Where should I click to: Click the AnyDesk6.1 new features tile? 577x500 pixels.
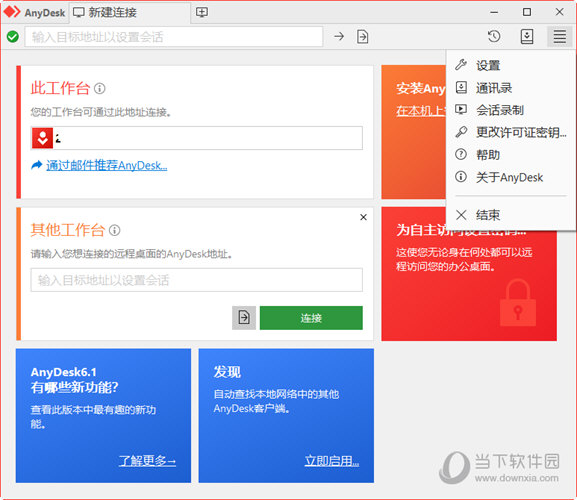pyautogui.click(x=103, y=416)
